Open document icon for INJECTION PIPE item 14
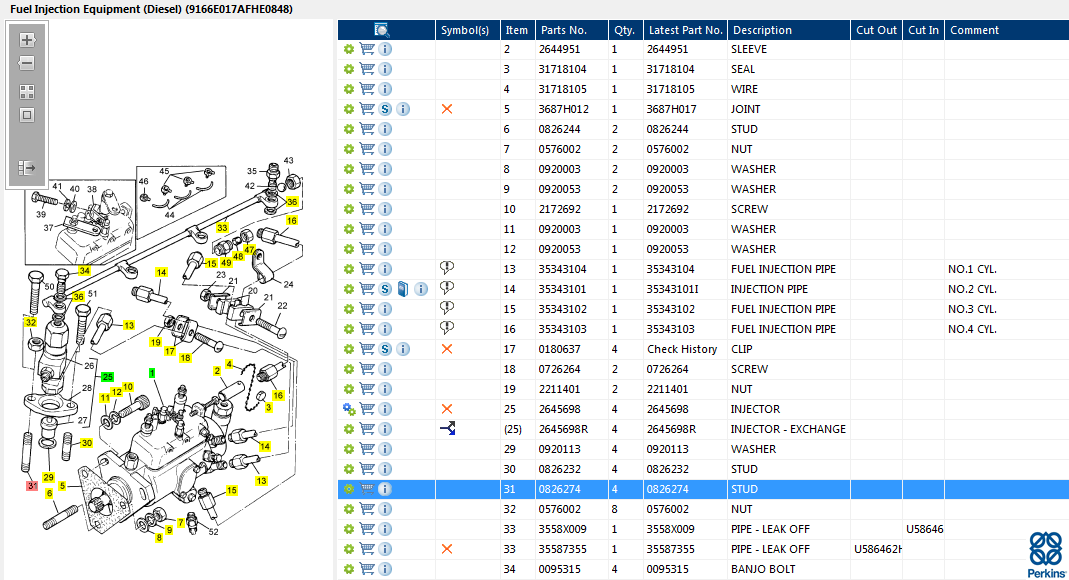This screenshot has width=1069, height=580. click(403, 289)
